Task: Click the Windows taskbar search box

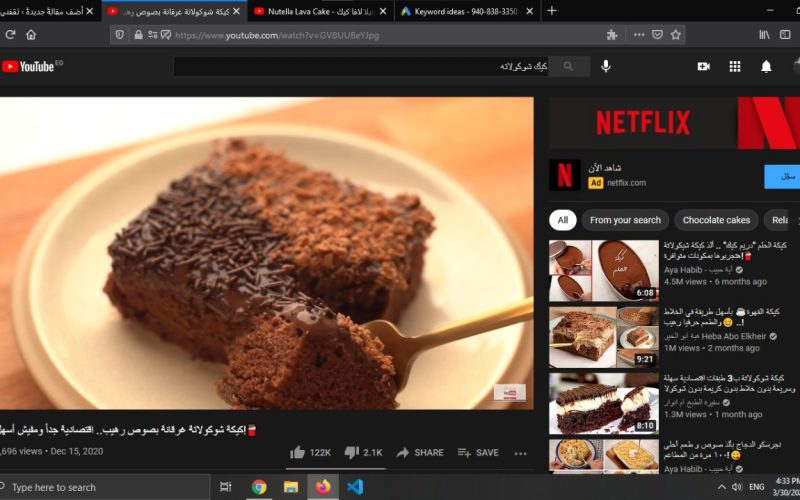Action: pyautogui.click(x=105, y=487)
